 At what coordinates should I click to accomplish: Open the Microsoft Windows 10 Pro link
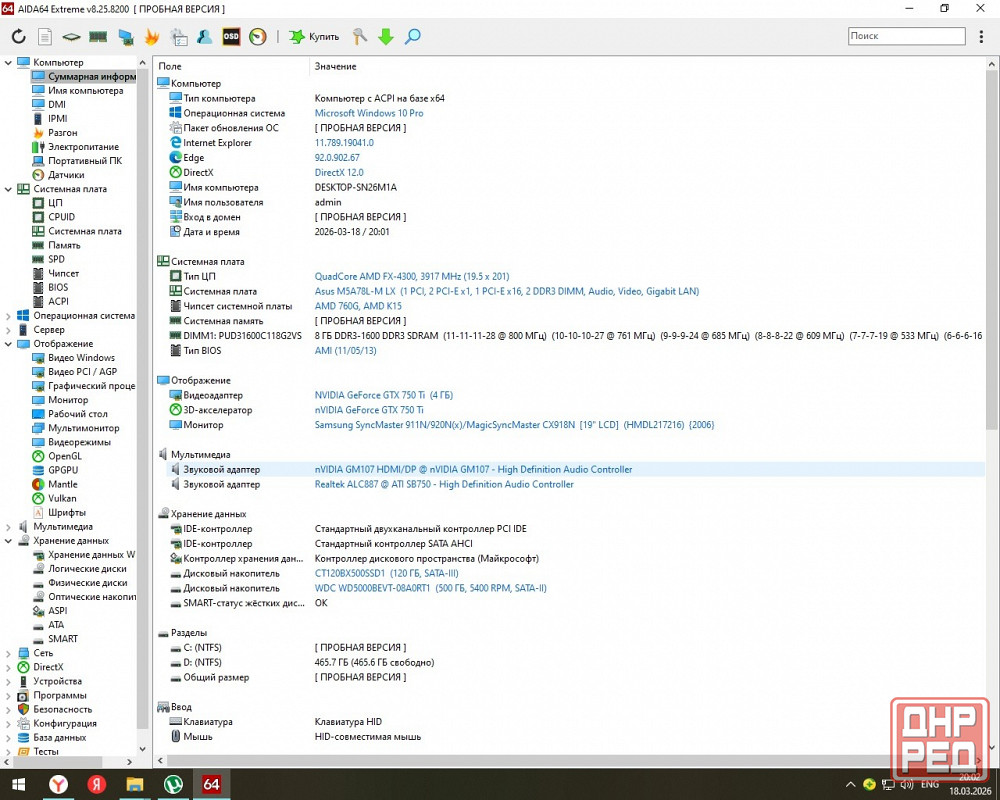coord(369,113)
